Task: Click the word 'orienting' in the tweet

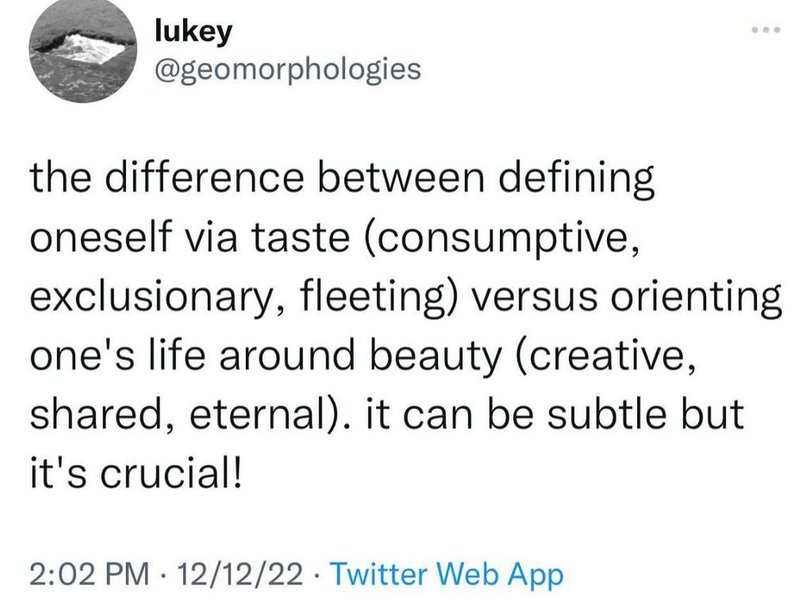Action: [x=696, y=297]
